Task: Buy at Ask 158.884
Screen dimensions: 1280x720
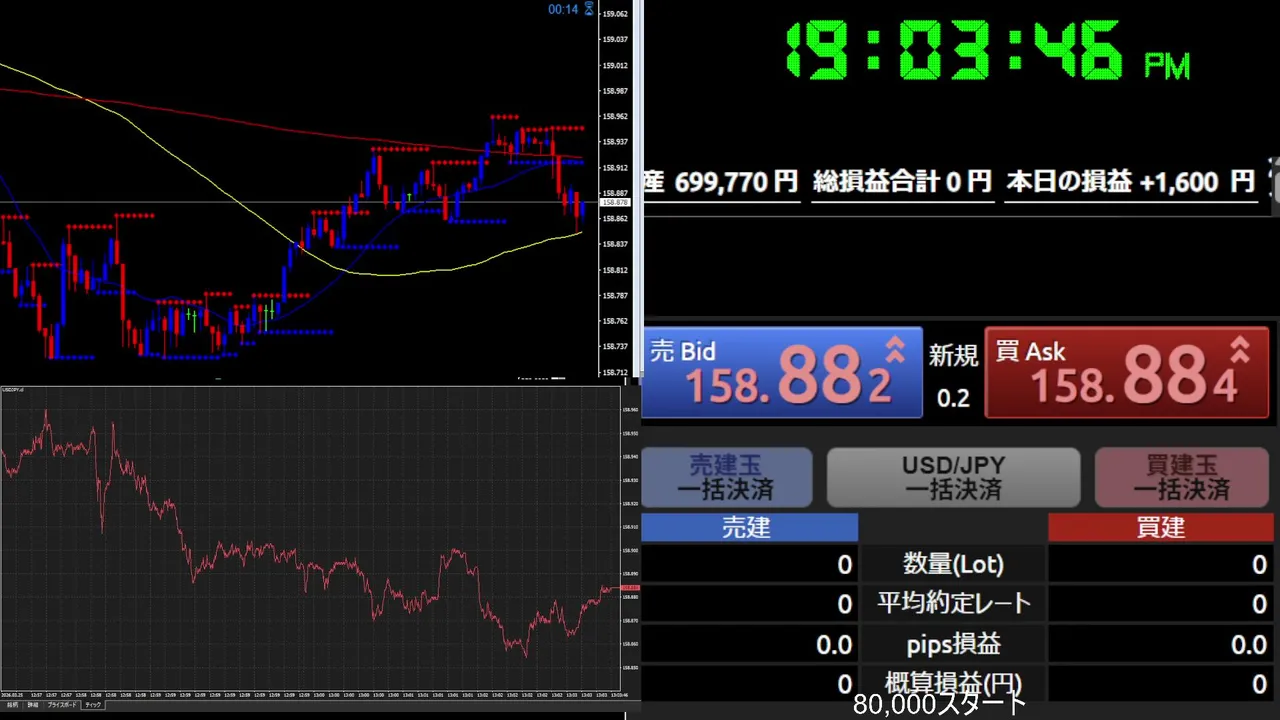Action: click(x=1127, y=373)
